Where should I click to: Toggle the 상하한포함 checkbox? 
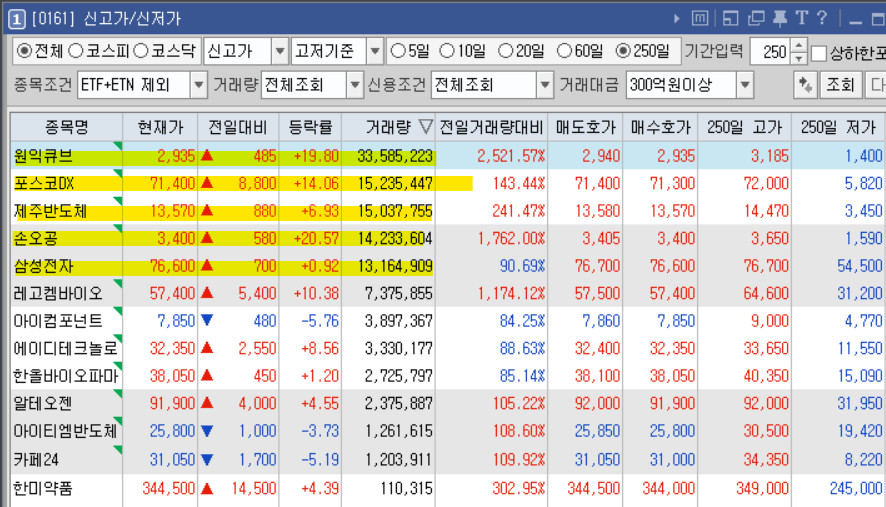pyautogui.click(x=819, y=53)
